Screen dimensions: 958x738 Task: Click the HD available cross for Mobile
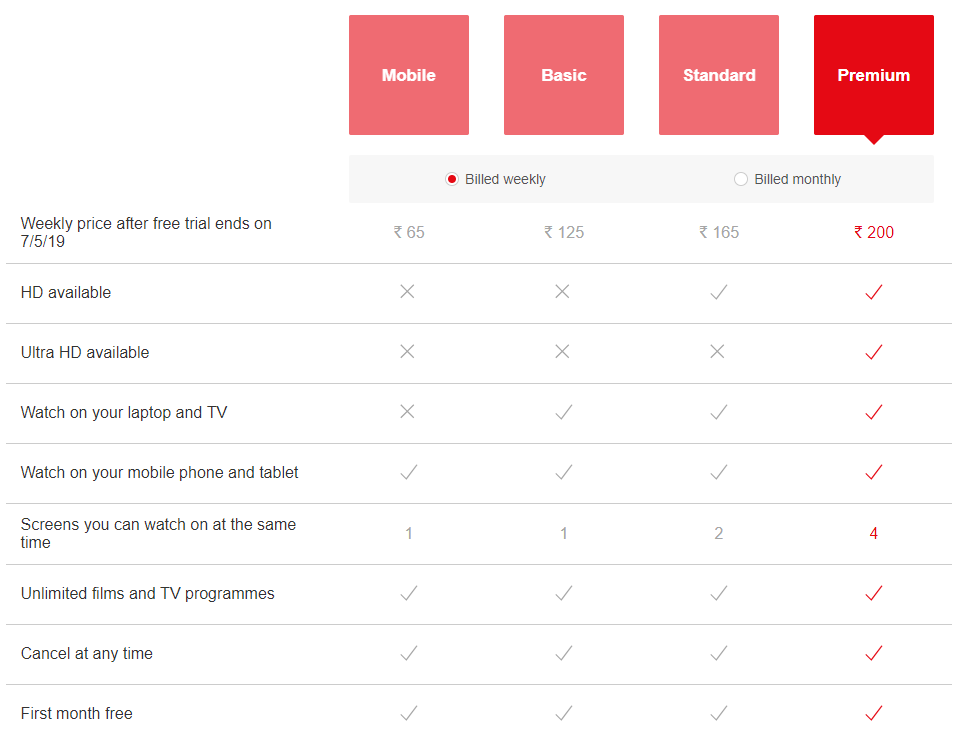[x=408, y=291]
